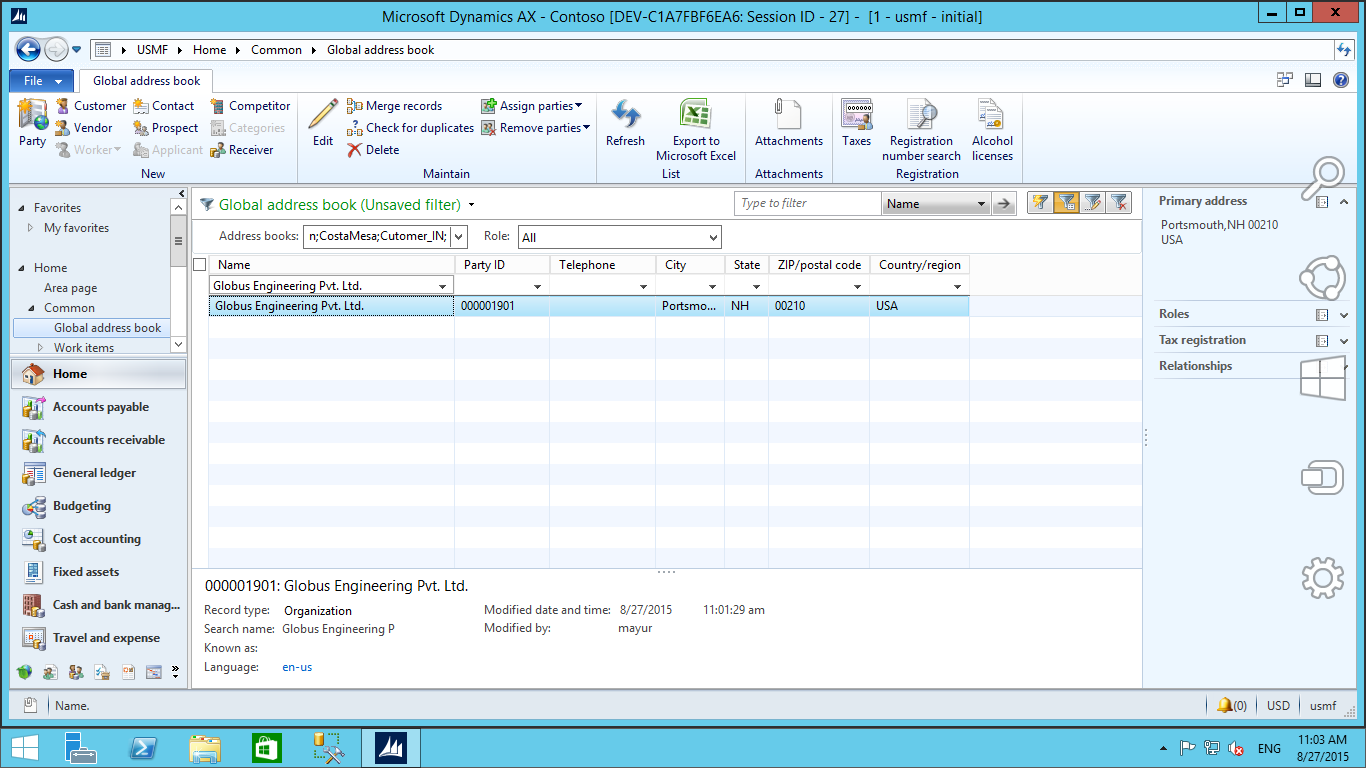Add a new Receiver party
Viewport: 1366px width, 768px height.
click(241, 150)
